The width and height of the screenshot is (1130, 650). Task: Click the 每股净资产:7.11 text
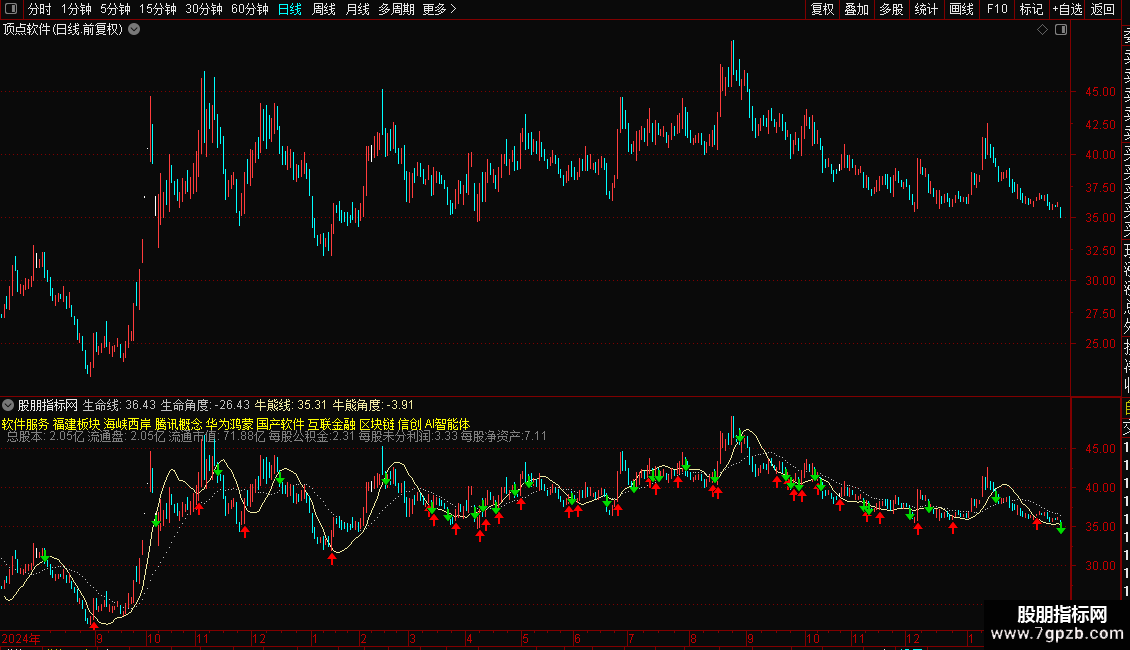[504, 436]
